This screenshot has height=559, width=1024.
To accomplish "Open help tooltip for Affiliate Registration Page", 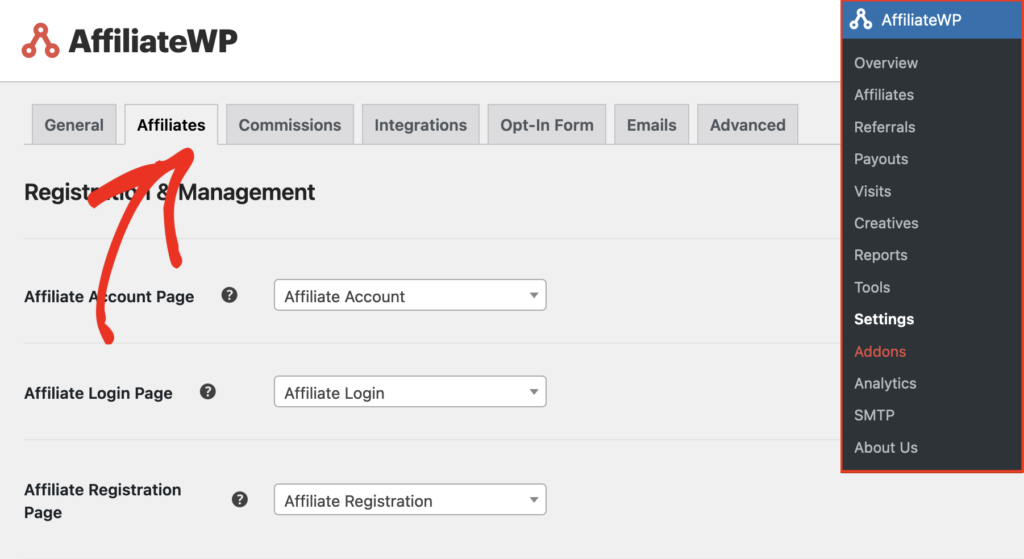I will tap(240, 500).
